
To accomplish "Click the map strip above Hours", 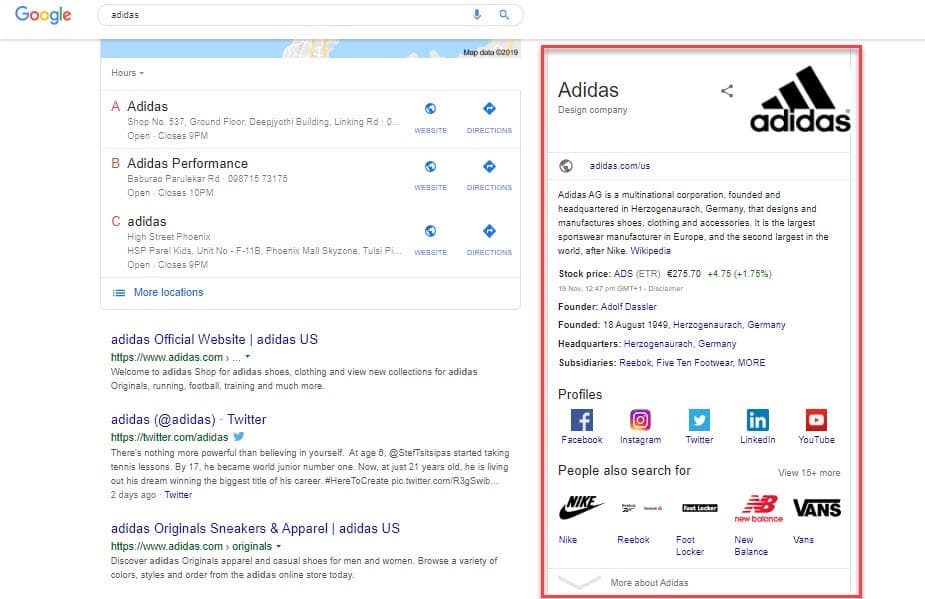I will pyautogui.click(x=310, y=48).
